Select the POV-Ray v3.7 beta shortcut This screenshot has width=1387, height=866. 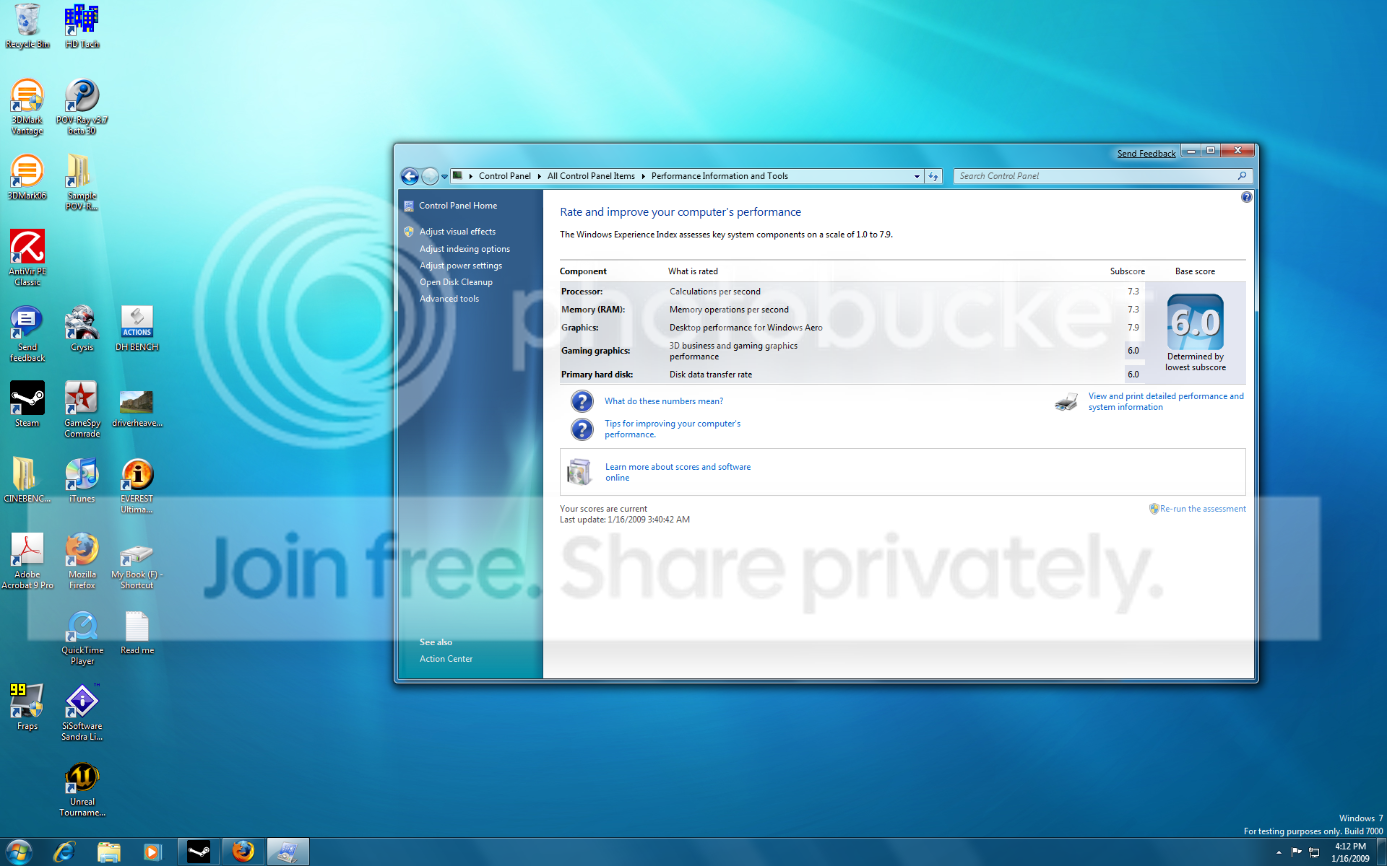point(82,107)
